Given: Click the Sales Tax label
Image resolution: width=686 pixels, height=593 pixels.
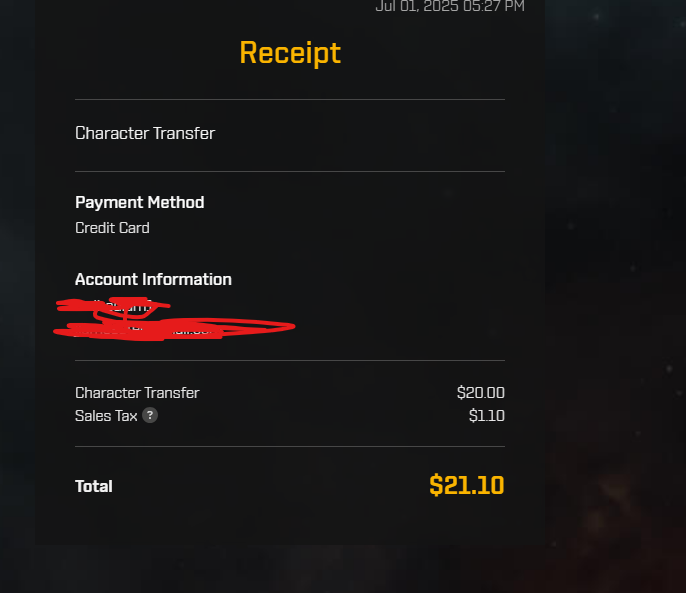Looking at the screenshot, I should pyautogui.click(x=106, y=416).
